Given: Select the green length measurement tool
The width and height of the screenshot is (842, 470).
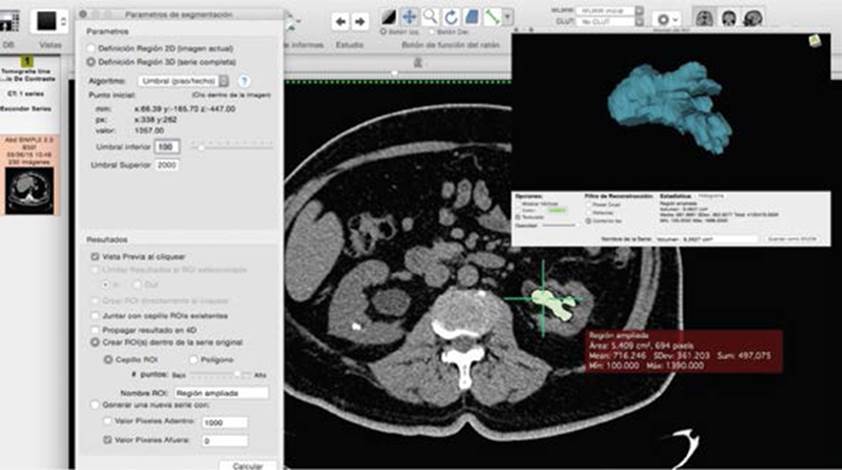Looking at the screenshot, I should [x=491, y=17].
